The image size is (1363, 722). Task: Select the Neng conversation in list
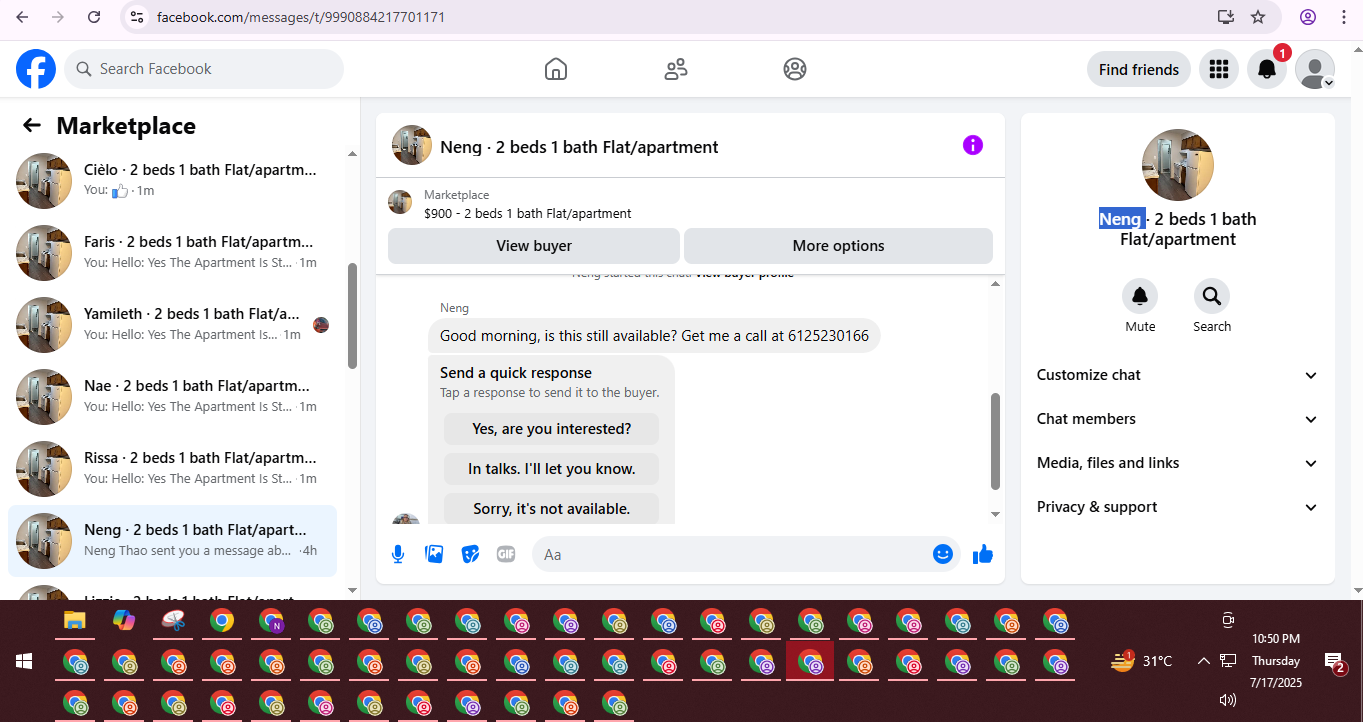click(172, 541)
